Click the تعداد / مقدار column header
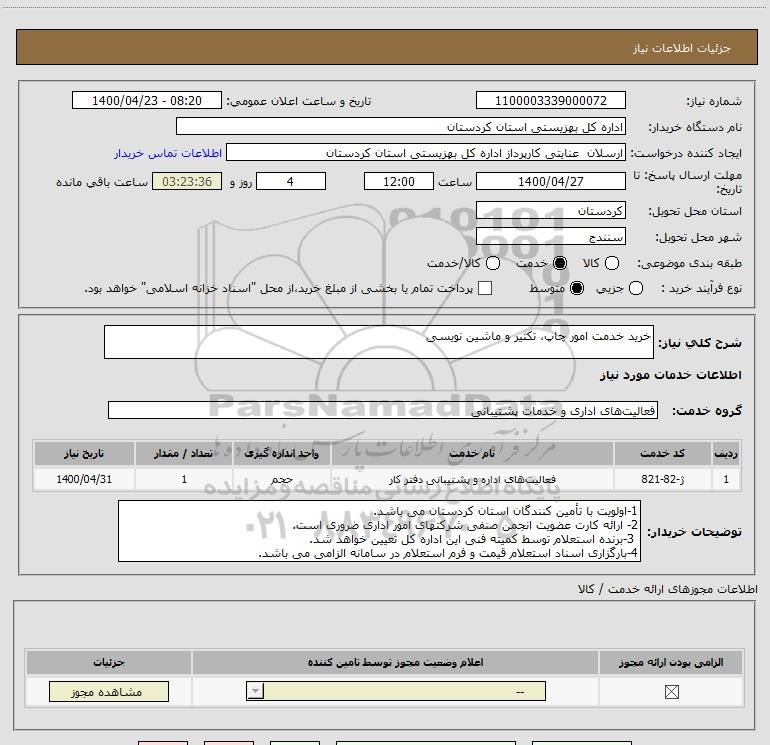 (x=183, y=453)
